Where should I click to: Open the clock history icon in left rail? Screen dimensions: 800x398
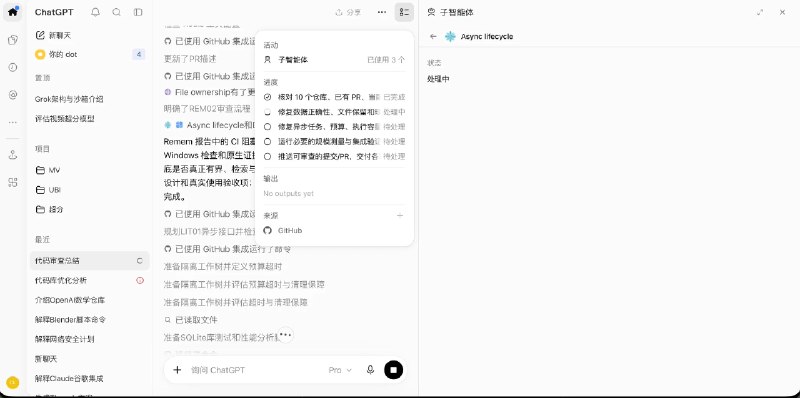[x=13, y=67]
